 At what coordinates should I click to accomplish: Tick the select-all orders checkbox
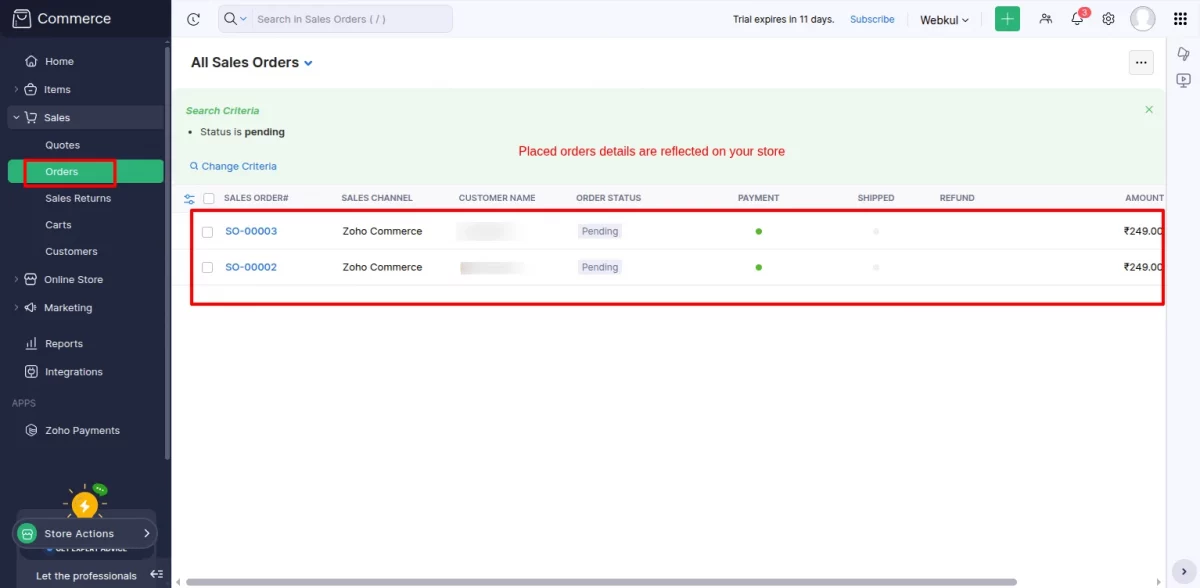click(x=209, y=198)
